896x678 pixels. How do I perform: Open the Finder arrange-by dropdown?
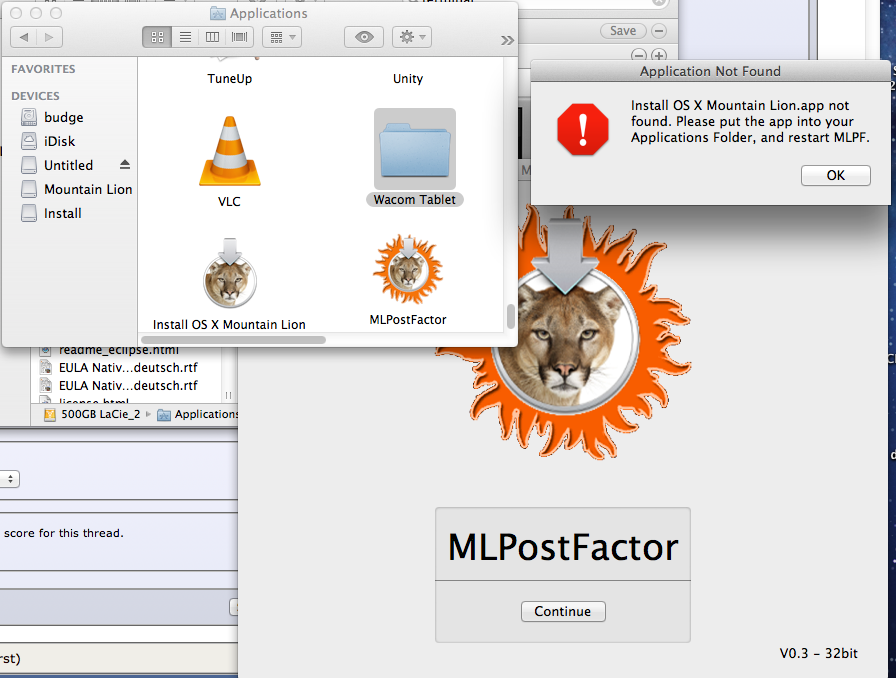click(x=282, y=37)
